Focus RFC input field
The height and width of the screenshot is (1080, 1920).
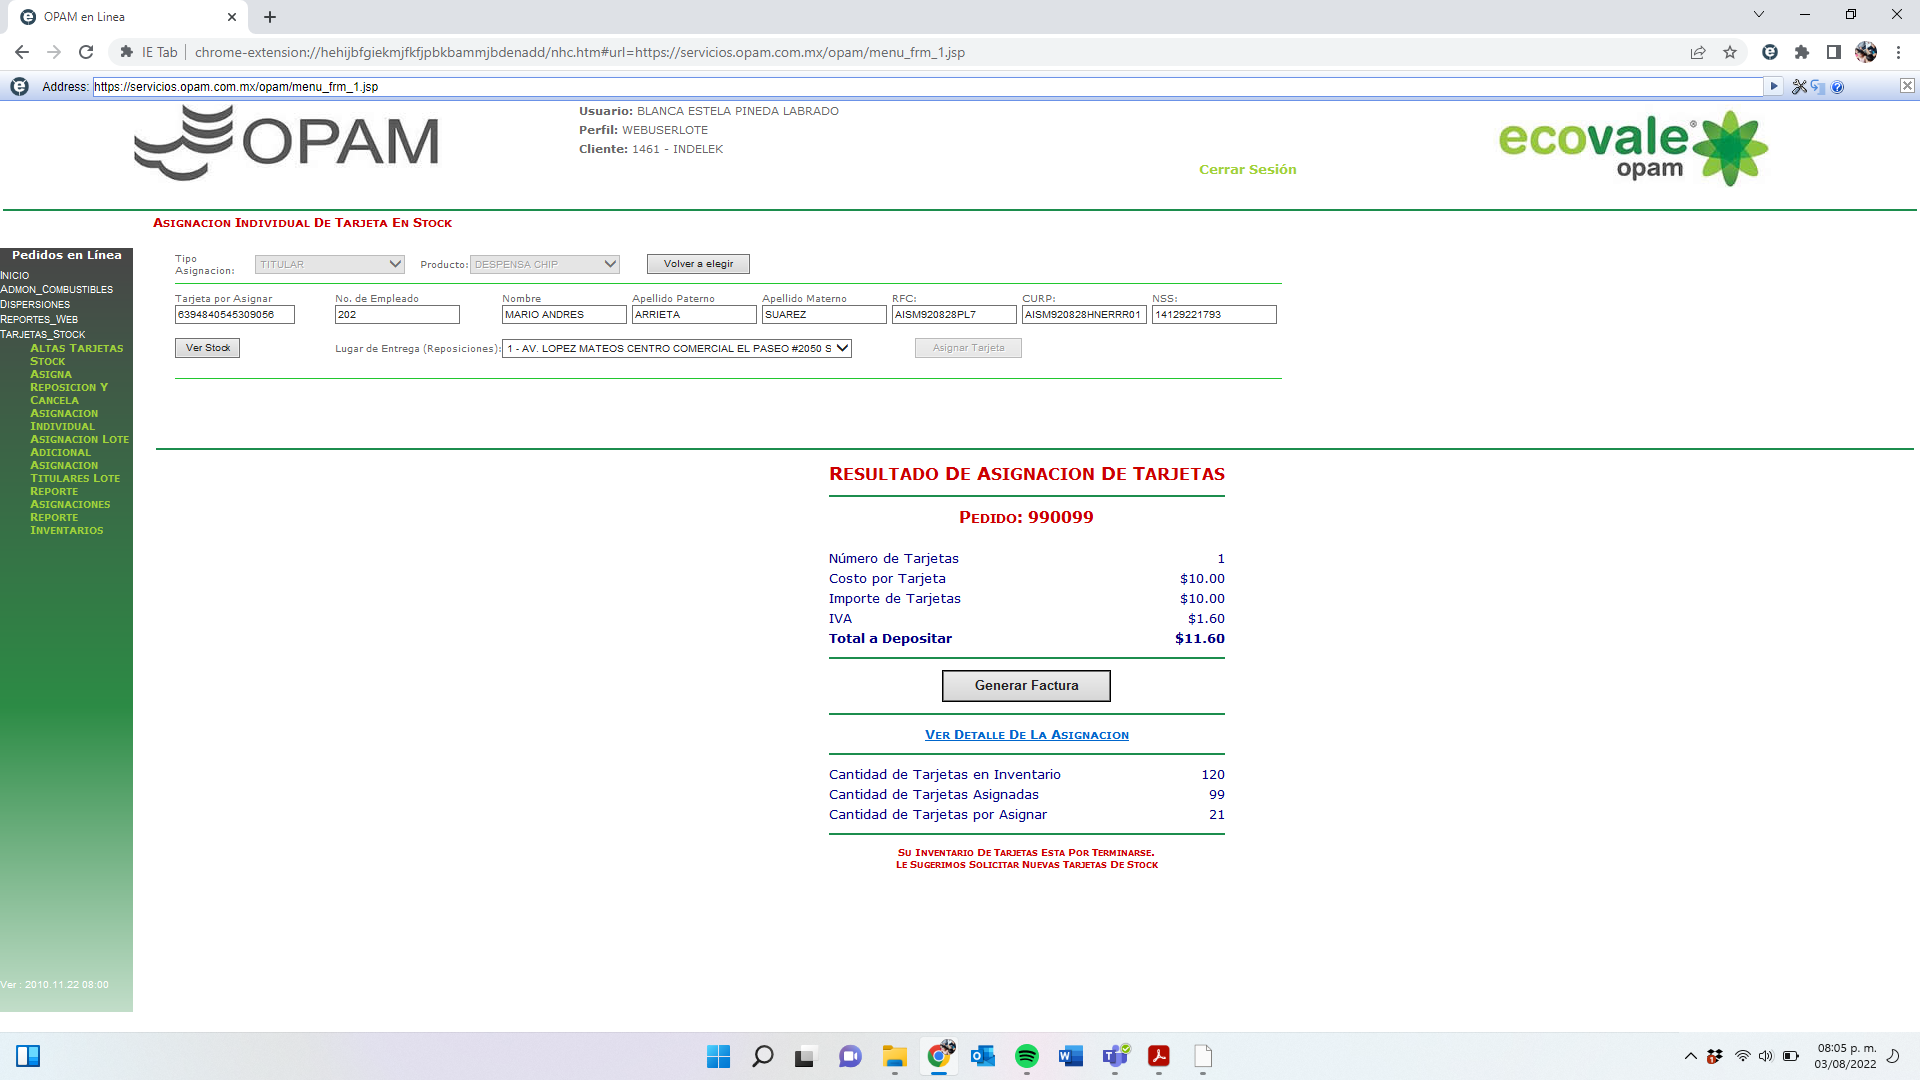pyautogui.click(x=954, y=315)
